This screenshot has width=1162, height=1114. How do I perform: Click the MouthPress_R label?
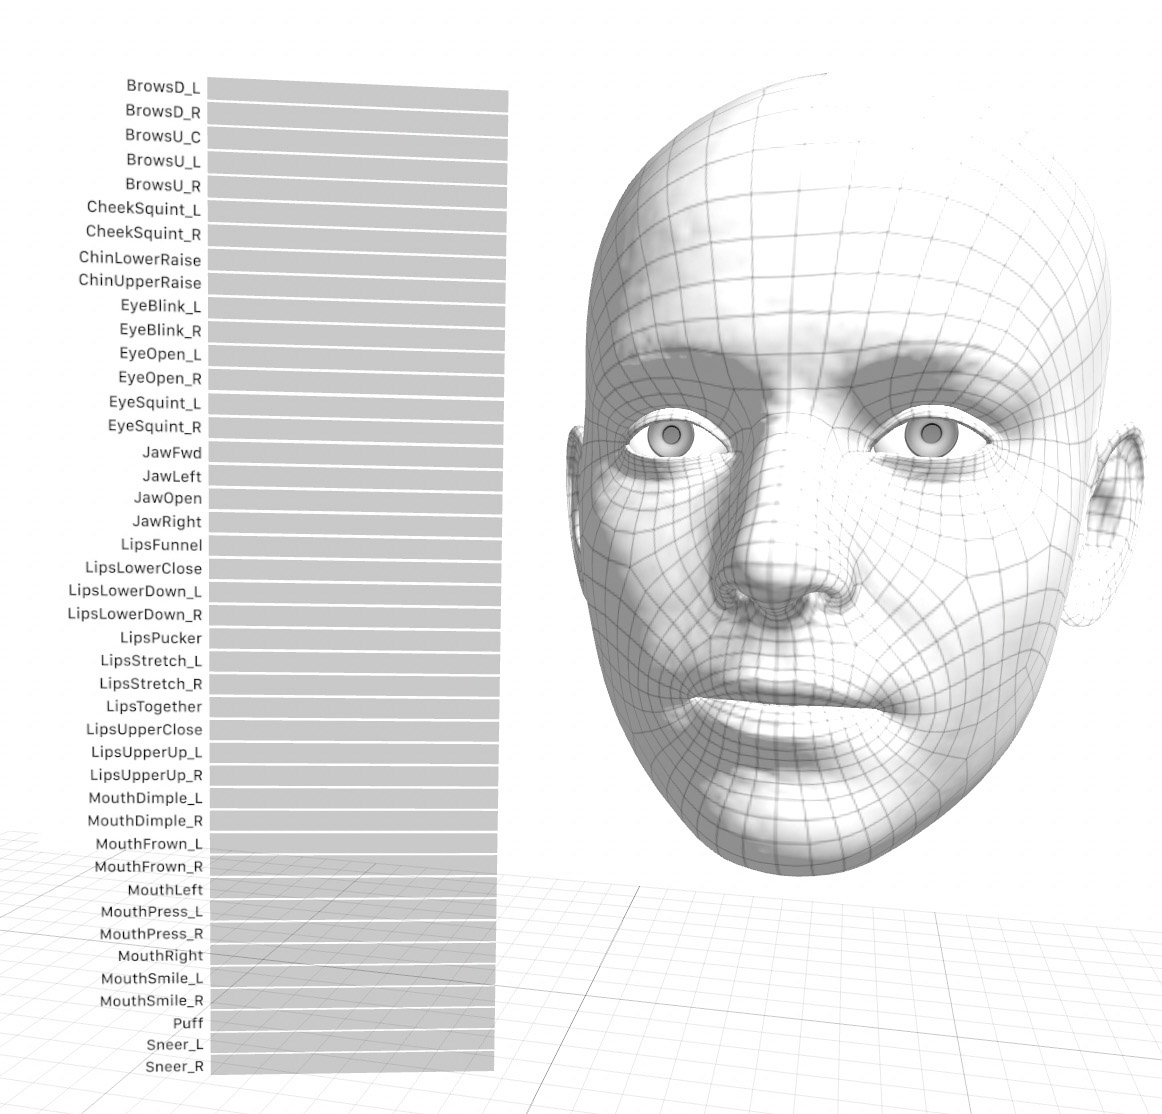(152, 934)
